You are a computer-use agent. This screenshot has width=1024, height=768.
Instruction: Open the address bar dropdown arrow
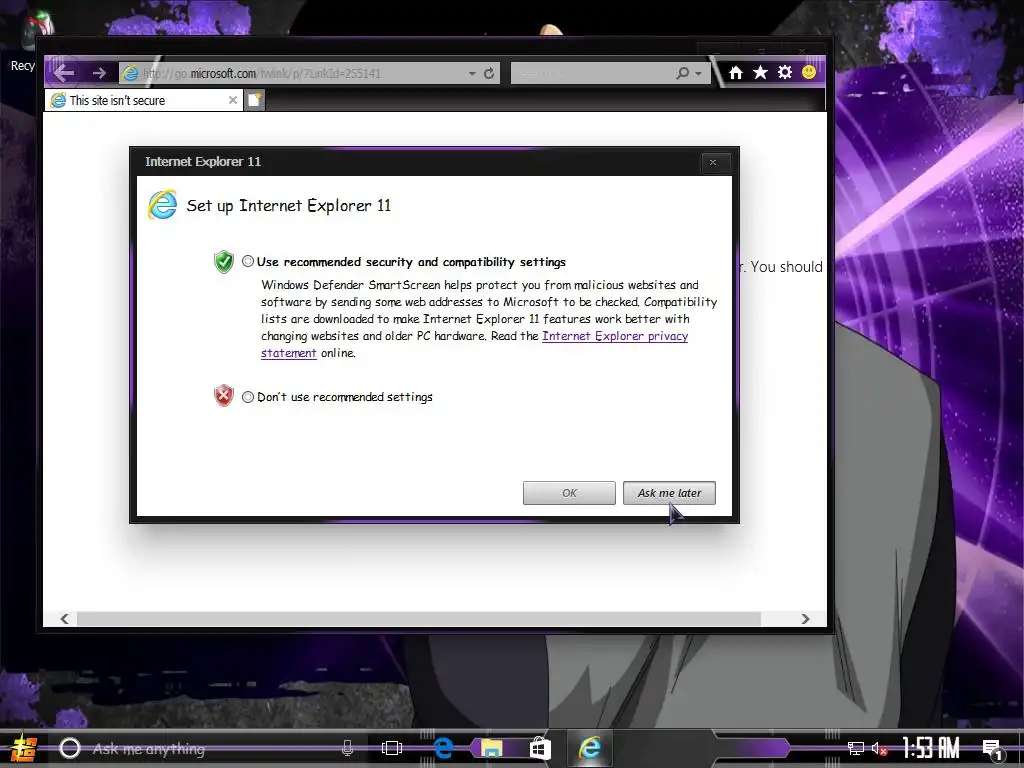tap(472, 73)
